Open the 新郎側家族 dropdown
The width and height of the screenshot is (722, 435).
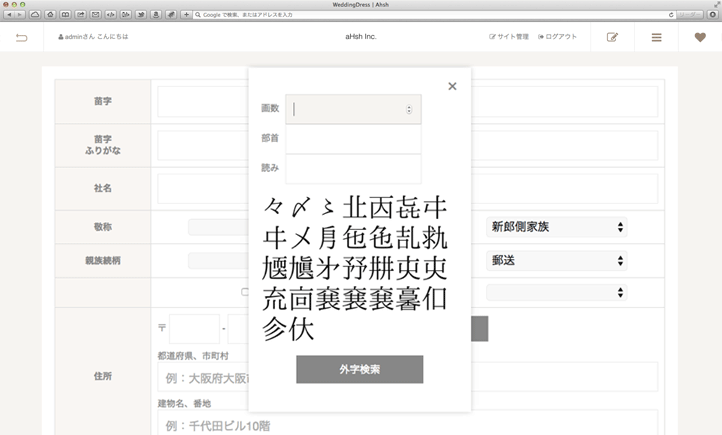(x=557, y=227)
